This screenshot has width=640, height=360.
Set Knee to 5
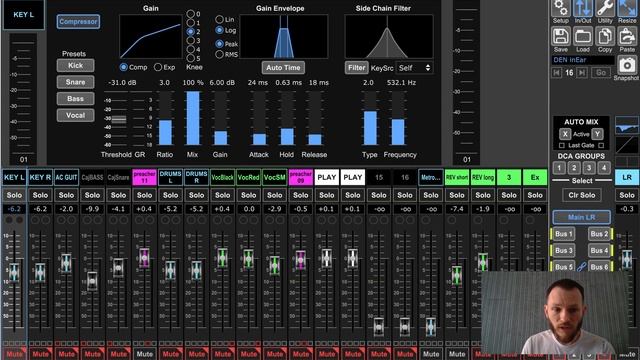click(x=191, y=58)
